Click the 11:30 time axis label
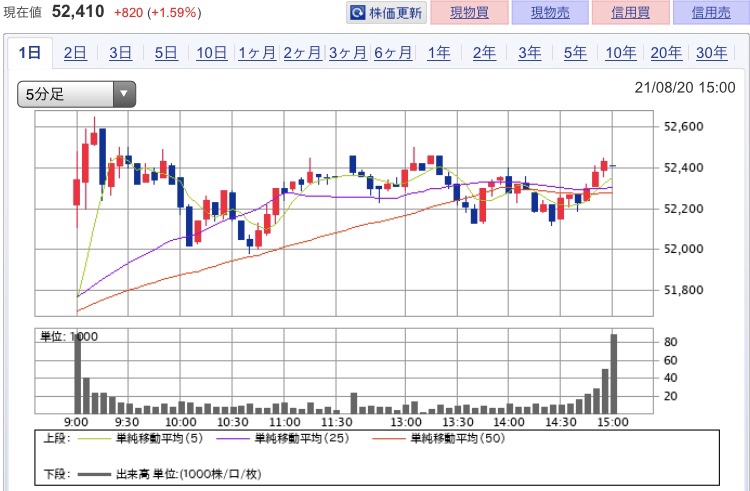This screenshot has height=491, width=750. pos(336,422)
